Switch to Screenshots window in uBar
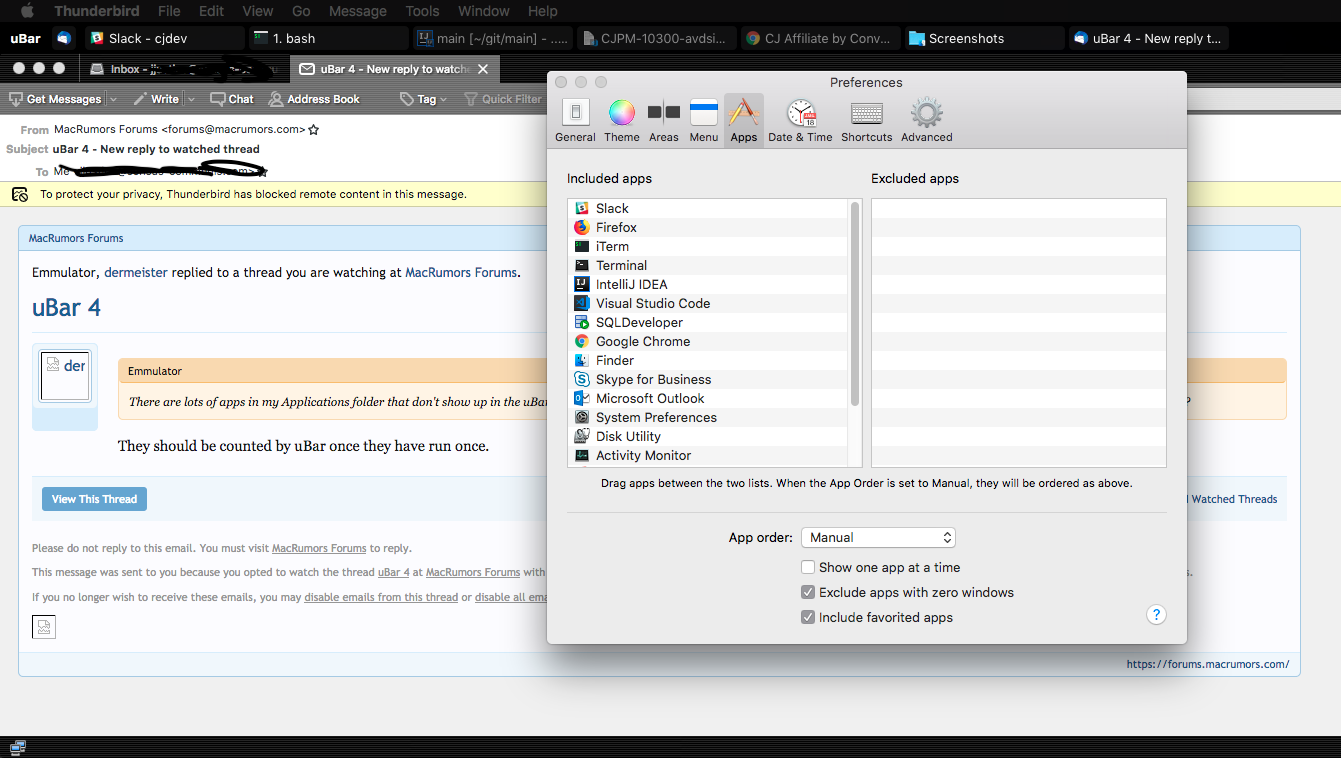 coord(985,38)
